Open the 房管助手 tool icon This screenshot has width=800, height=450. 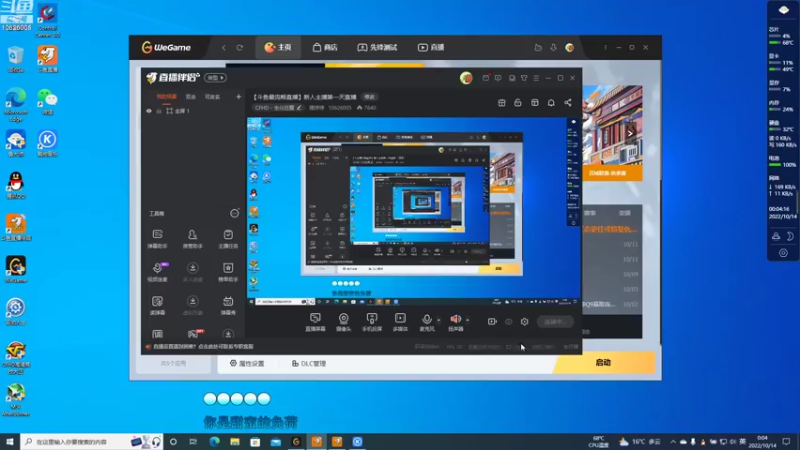[192, 238]
